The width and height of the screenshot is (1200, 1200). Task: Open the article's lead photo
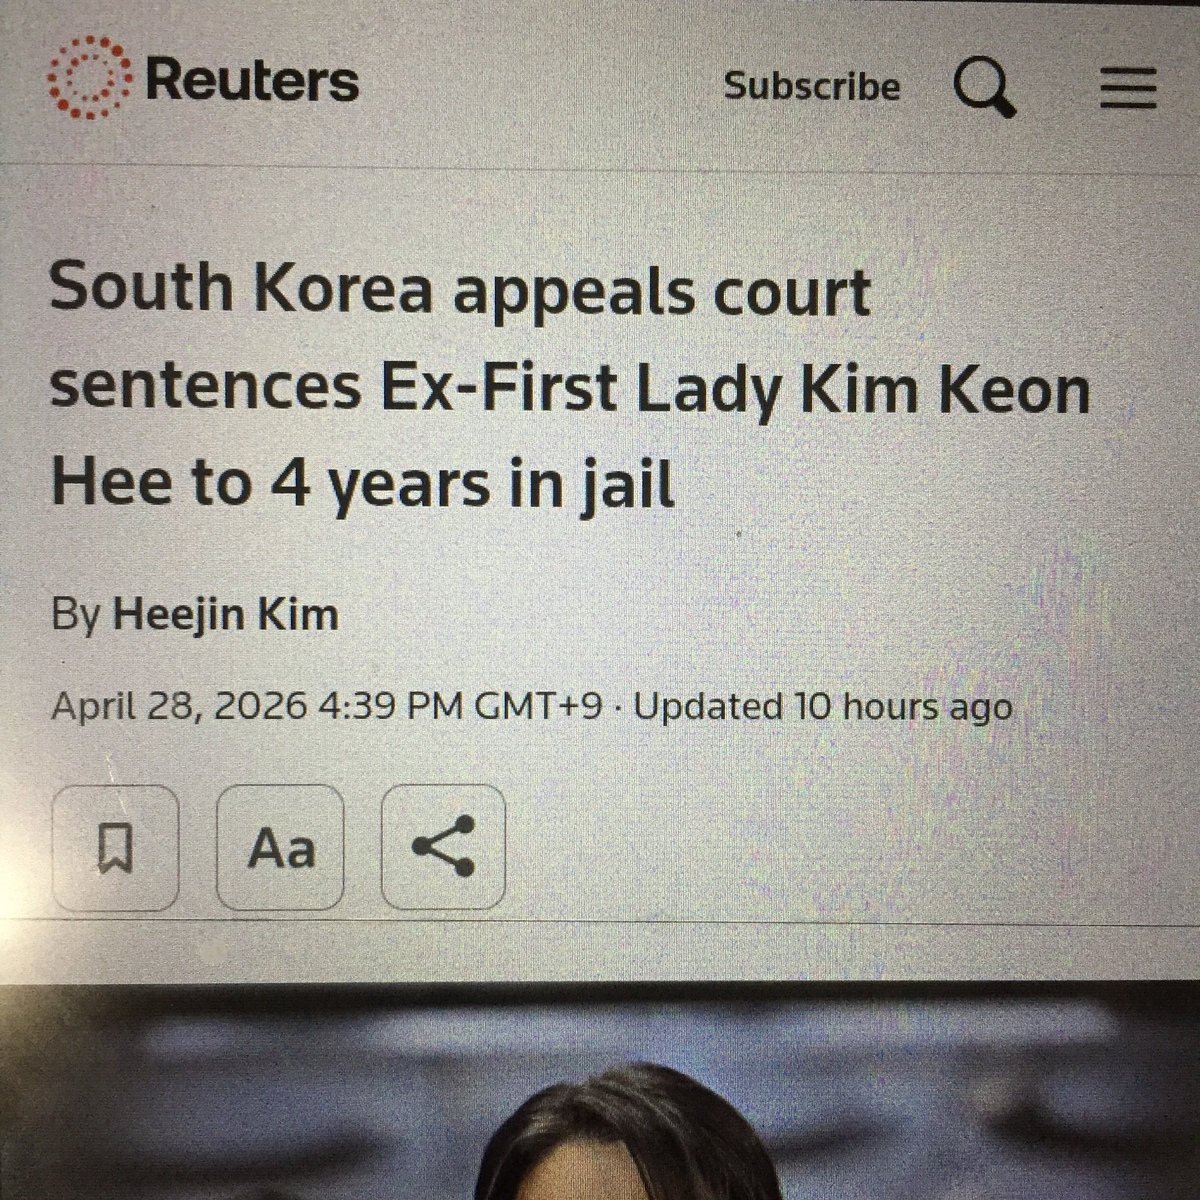click(600, 1092)
